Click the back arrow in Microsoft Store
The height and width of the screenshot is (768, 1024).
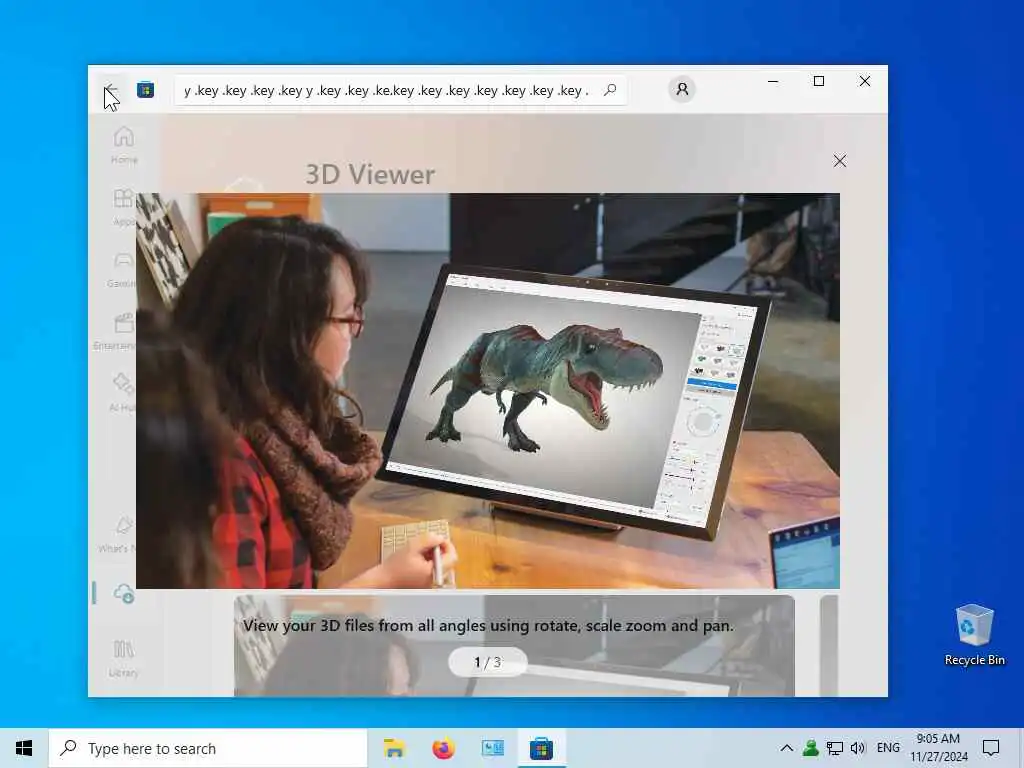point(111,89)
